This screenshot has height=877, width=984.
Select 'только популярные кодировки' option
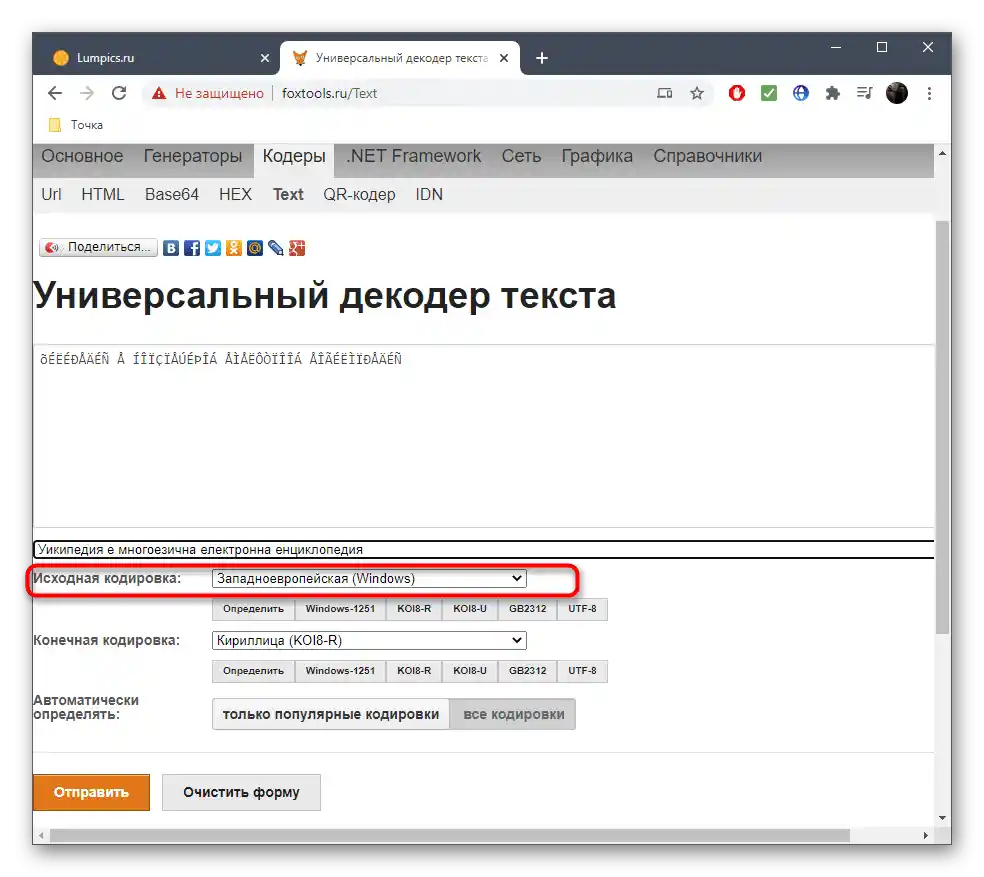(x=331, y=714)
